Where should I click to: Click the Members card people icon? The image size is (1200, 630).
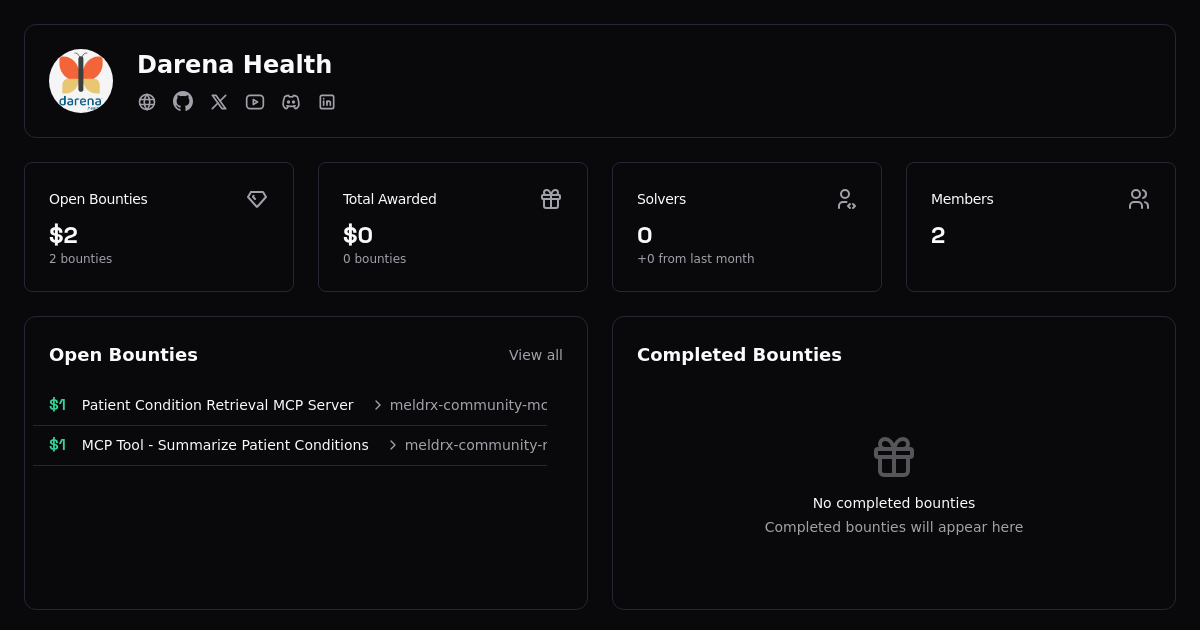1139,199
